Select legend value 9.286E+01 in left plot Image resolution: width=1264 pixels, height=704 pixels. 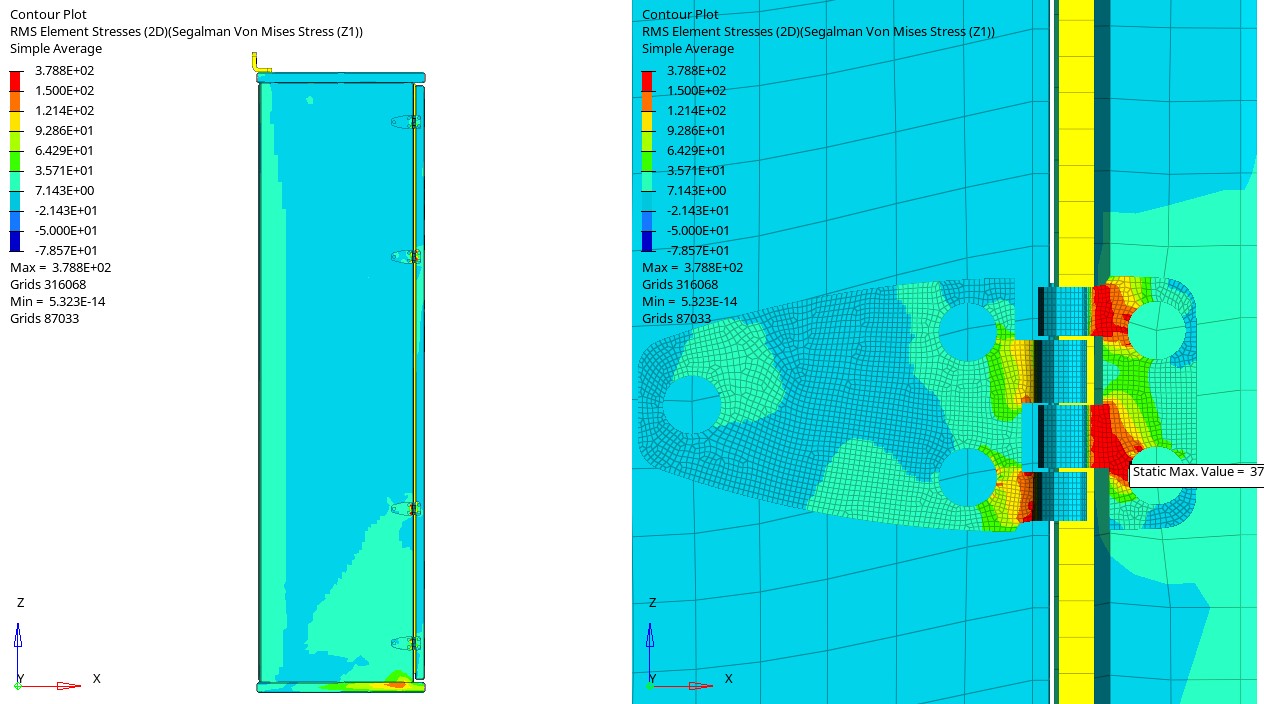(64, 131)
